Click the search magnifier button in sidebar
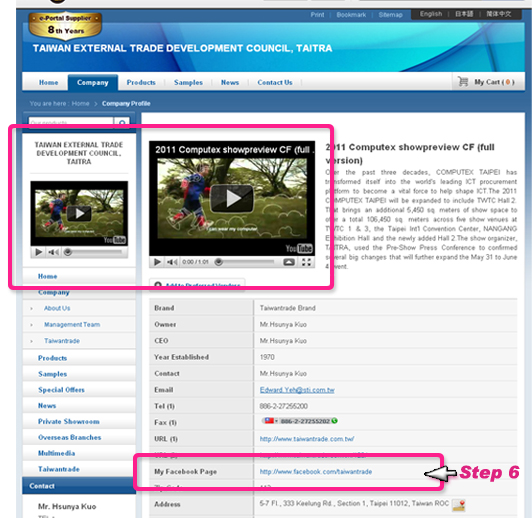The width and height of the screenshot is (532, 518). (122, 122)
